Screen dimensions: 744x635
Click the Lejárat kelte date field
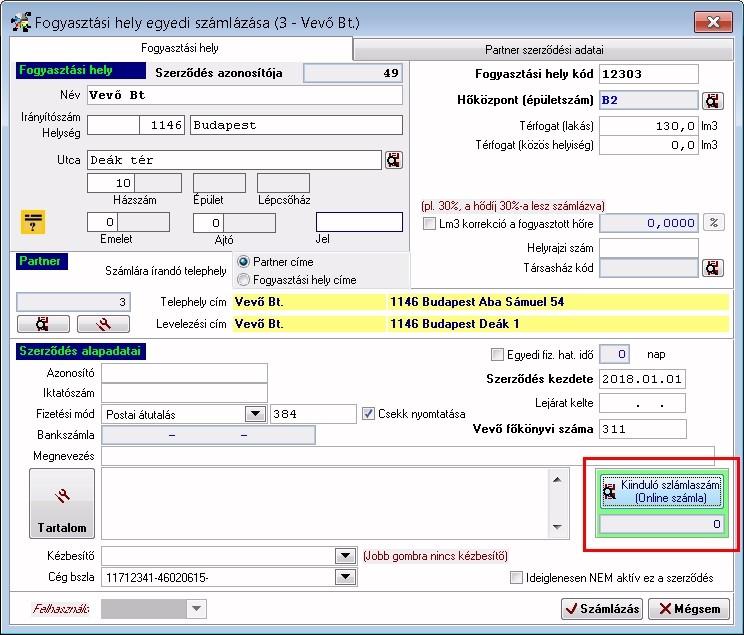pos(642,403)
